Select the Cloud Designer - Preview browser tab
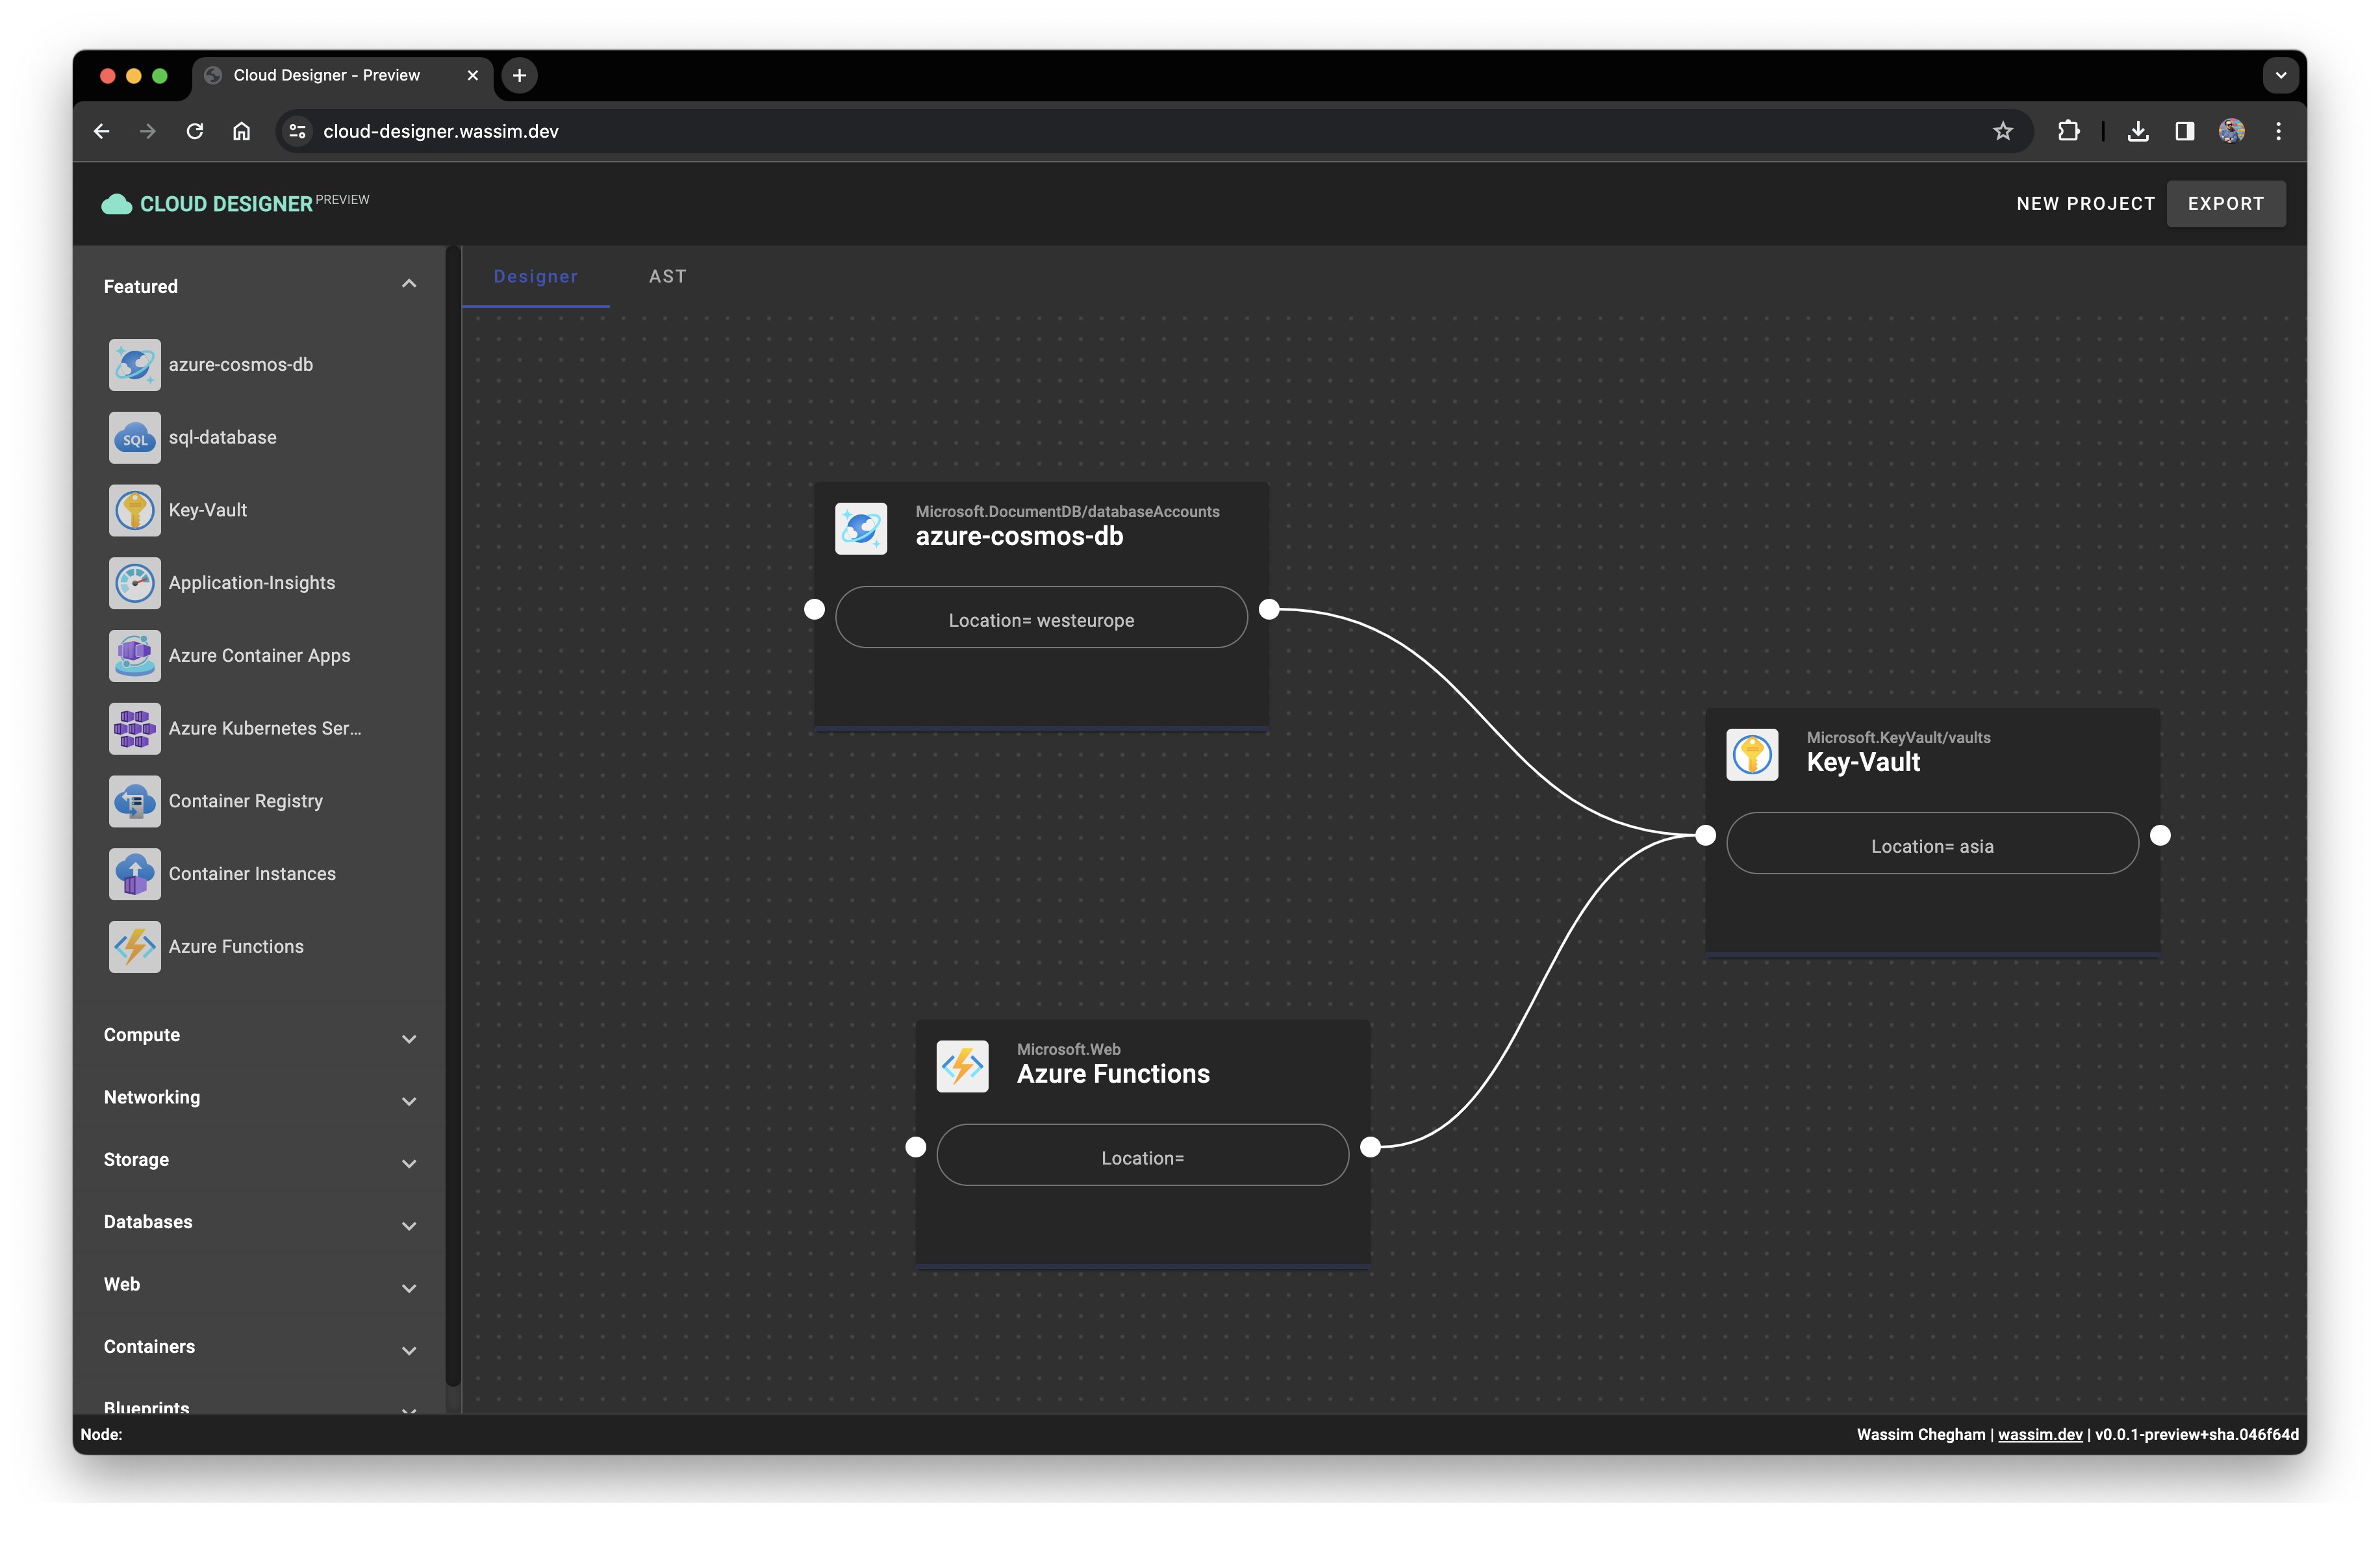Screen dimensions: 2380x1551 click(327, 75)
